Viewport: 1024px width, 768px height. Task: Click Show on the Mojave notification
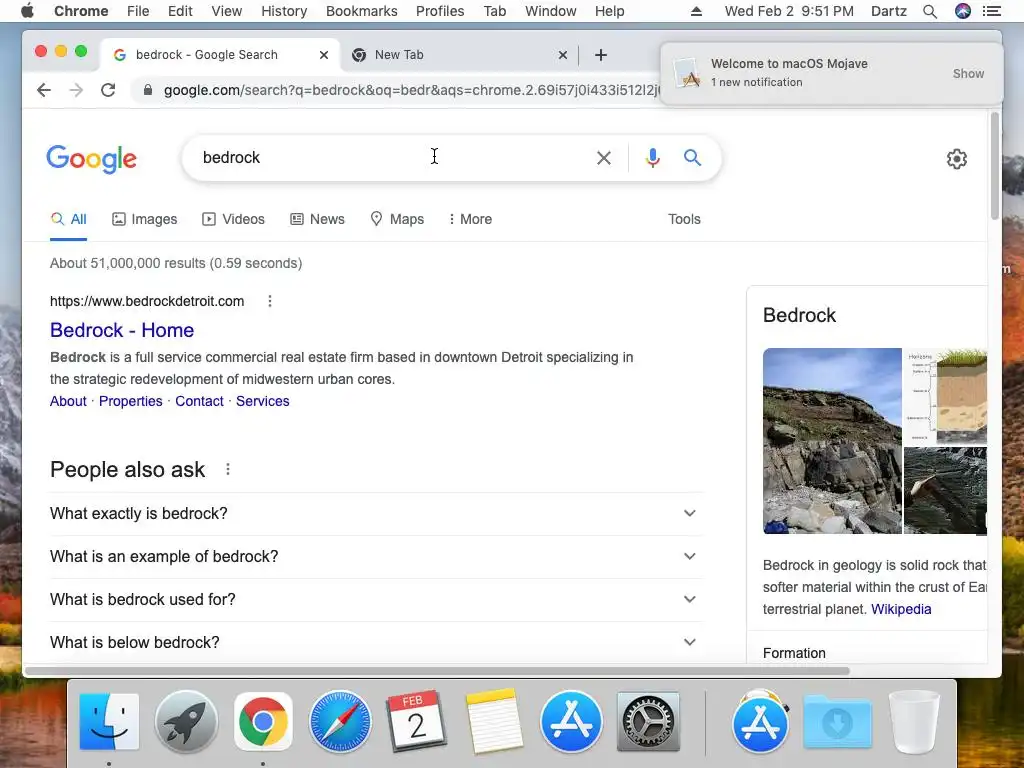pyautogui.click(x=968, y=74)
